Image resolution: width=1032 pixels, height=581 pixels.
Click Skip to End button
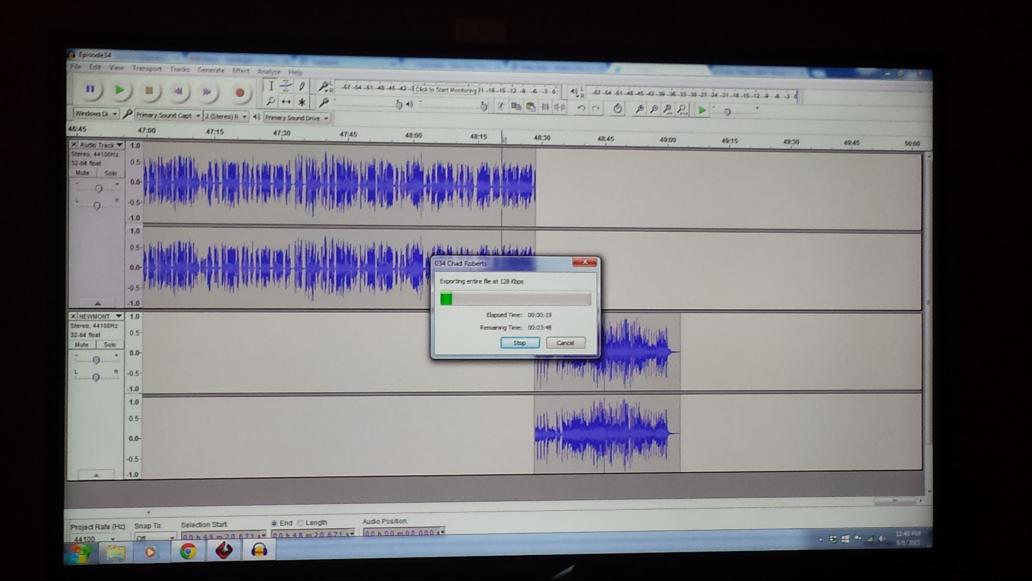[x=207, y=92]
